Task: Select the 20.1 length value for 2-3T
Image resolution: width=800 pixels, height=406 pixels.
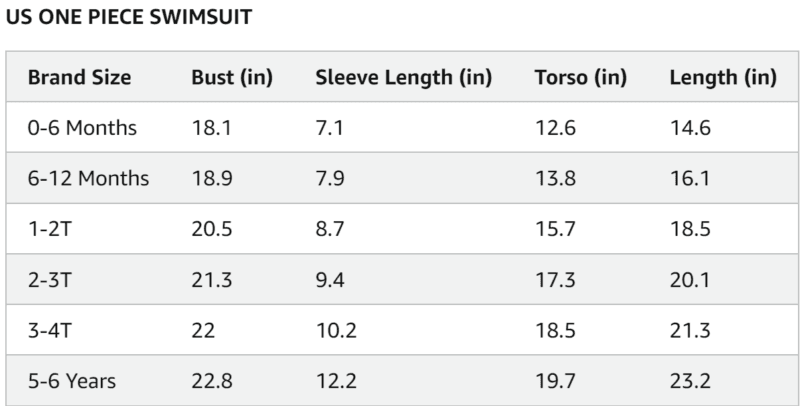Action: pos(690,280)
